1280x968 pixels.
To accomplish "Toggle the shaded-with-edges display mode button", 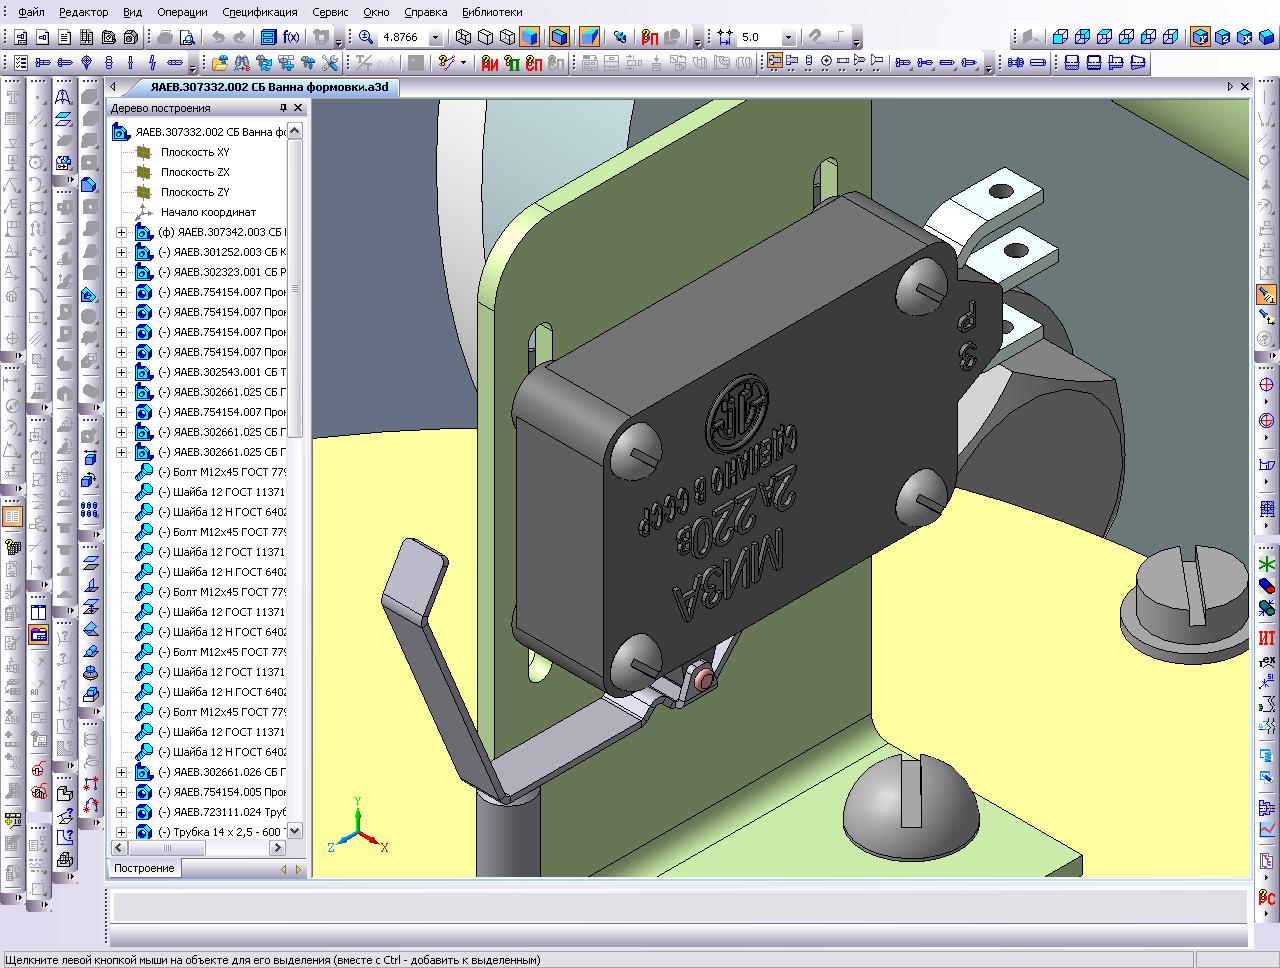I will (559, 38).
